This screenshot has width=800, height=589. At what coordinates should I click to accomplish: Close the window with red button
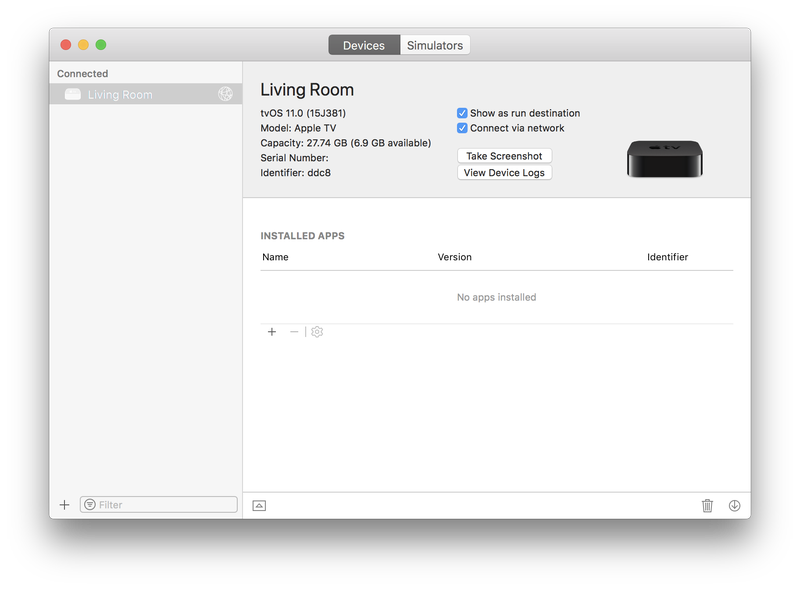click(x=66, y=45)
